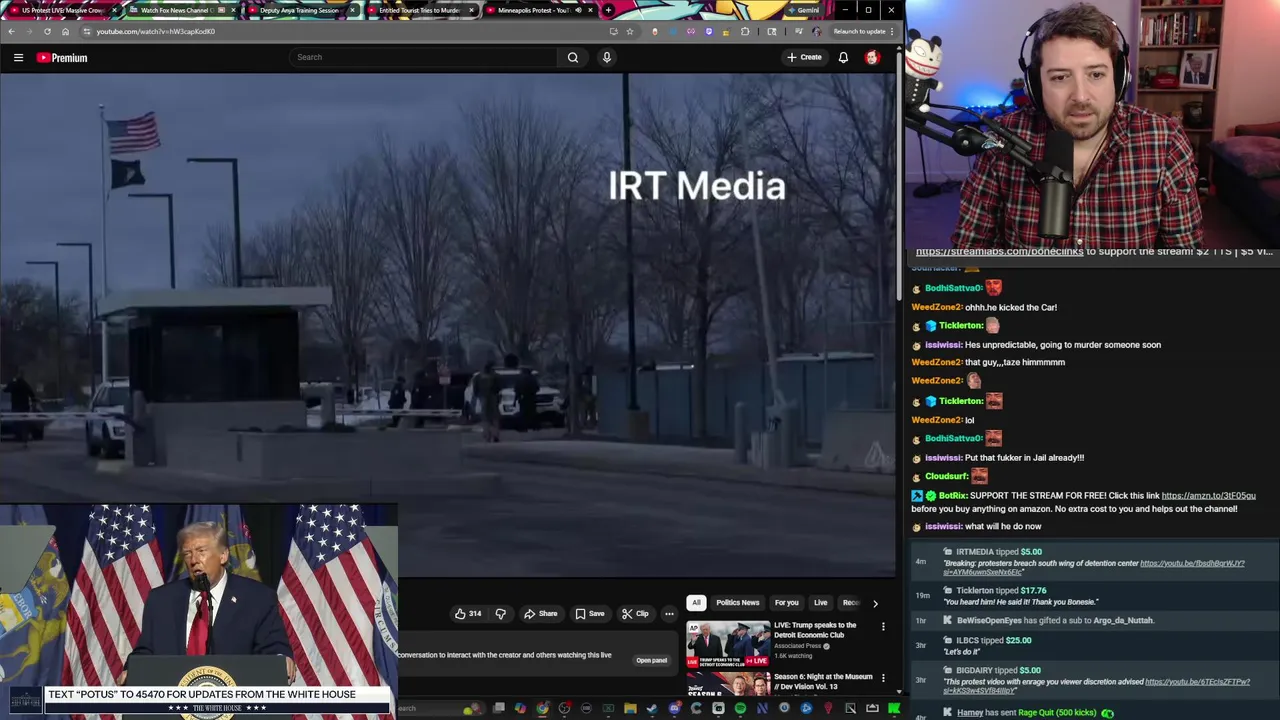Open Spotify from the taskbar
Image resolution: width=1280 pixels, height=720 pixels.
click(x=740, y=709)
